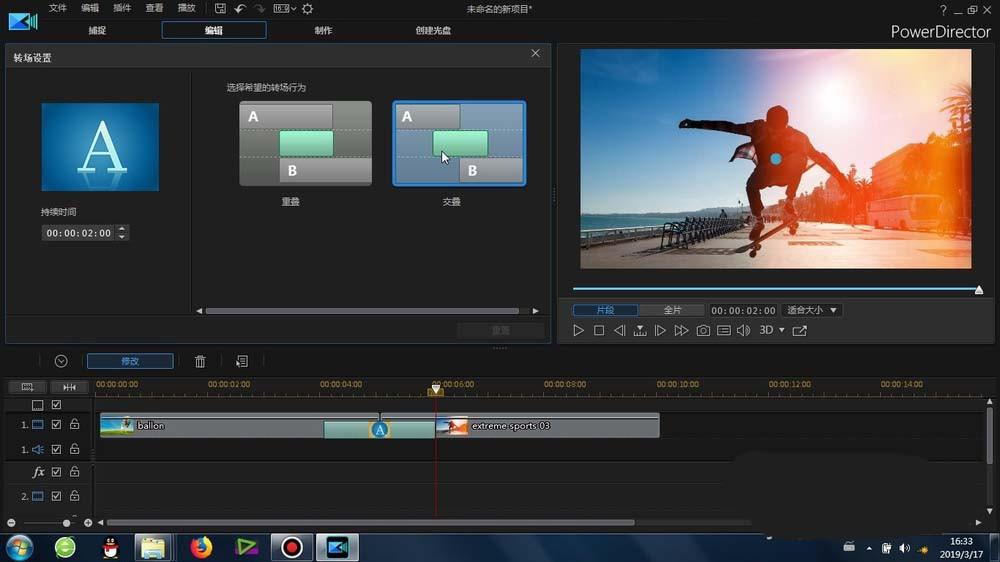Expand the 3D mode dropdown arrow
This screenshot has height=562, width=1000.
782,330
